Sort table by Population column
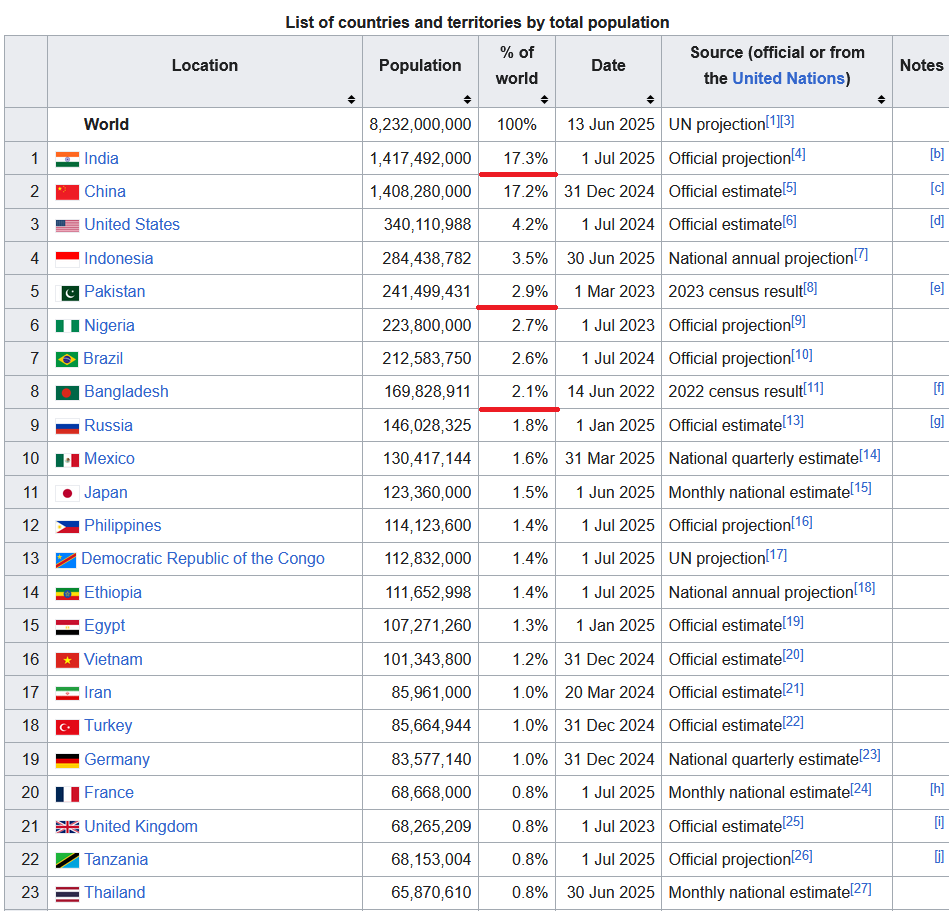 coord(468,99)
